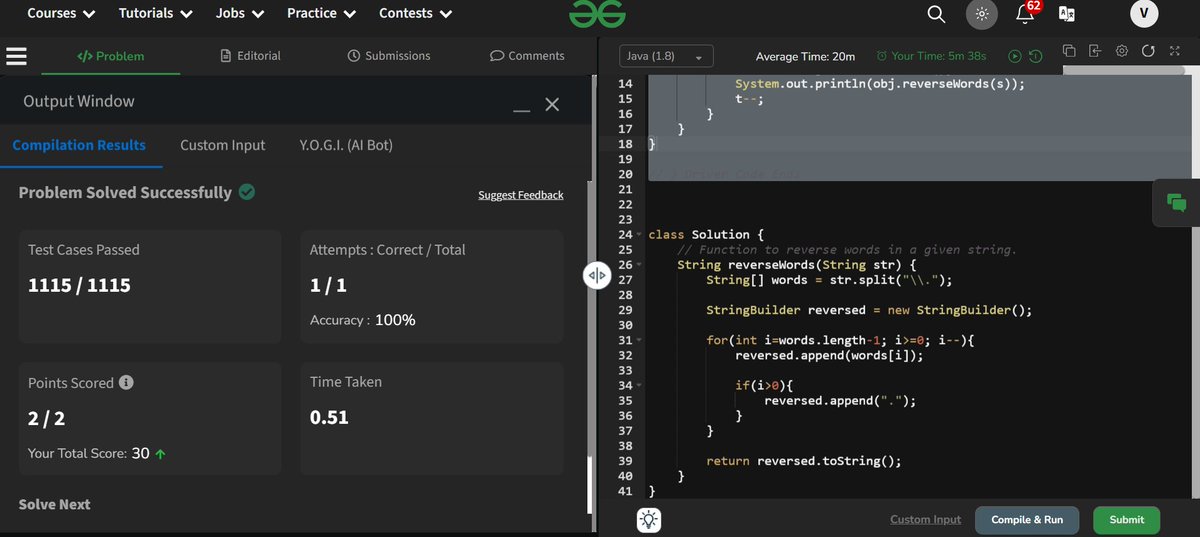The width and height of the screenshot is (1200, 537).
Task: Click the lightbulb hint icon
Action: (x=650, y=520)
